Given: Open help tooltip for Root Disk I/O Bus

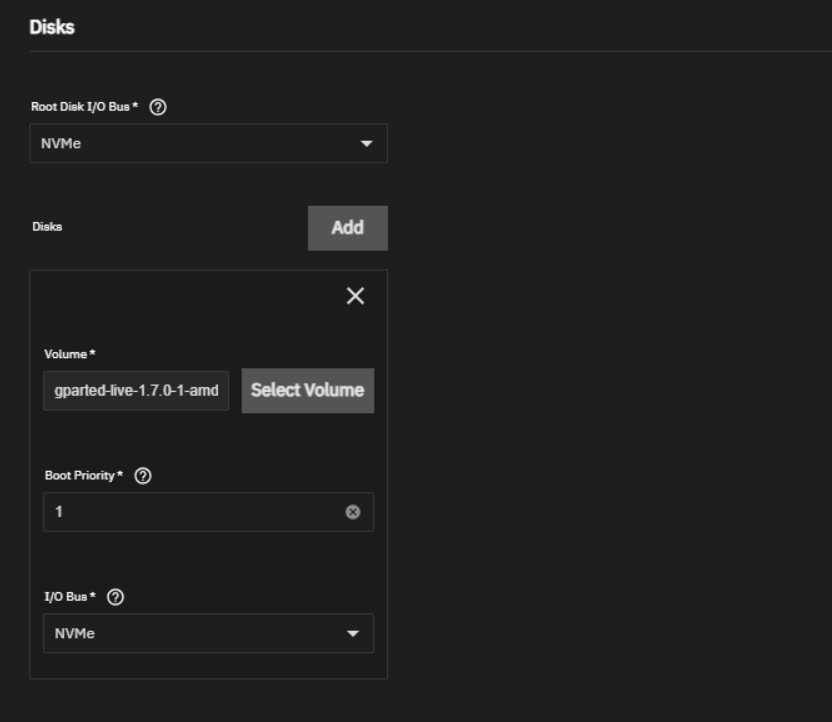Looking at the screenshot, I should [x=158, y=107].
